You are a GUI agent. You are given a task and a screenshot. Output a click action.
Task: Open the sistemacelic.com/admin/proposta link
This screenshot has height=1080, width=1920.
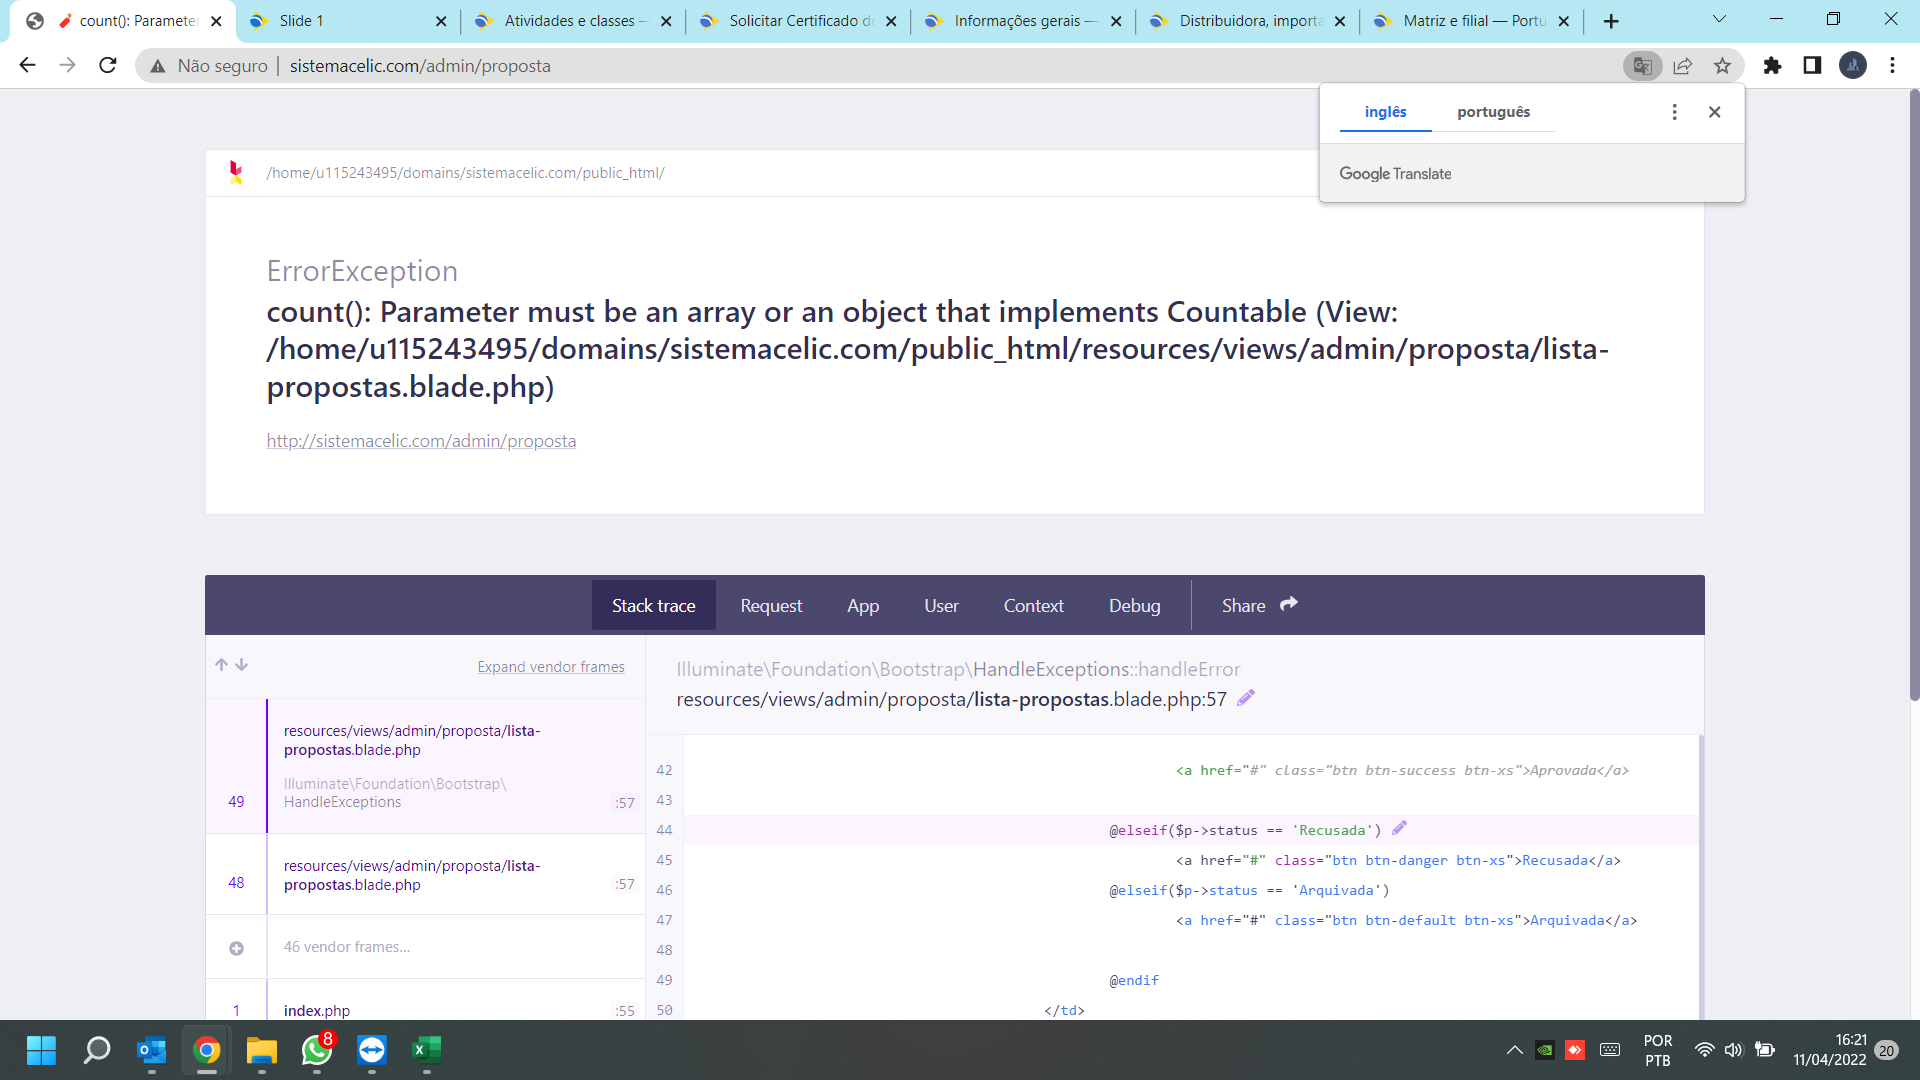pyautogui.click(x=421, y=440)
